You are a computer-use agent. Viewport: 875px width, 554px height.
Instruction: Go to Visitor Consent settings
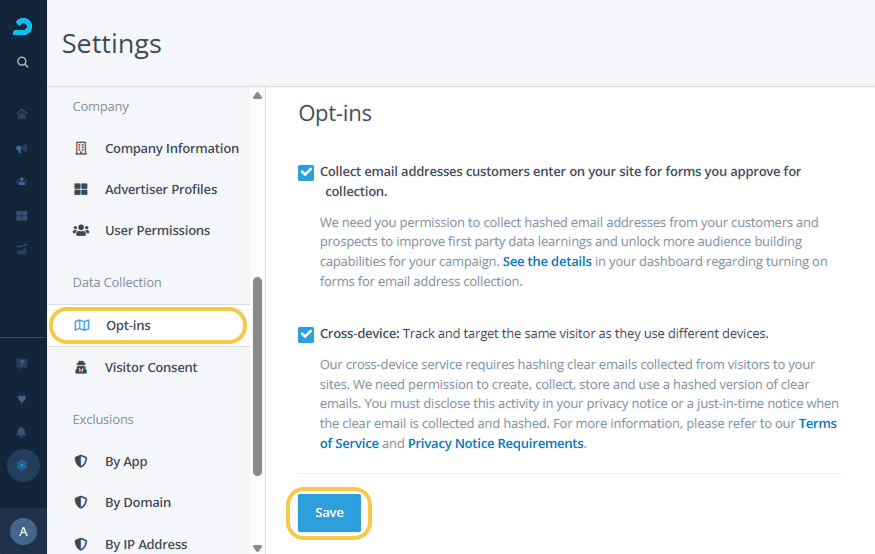tap(151, 368)
